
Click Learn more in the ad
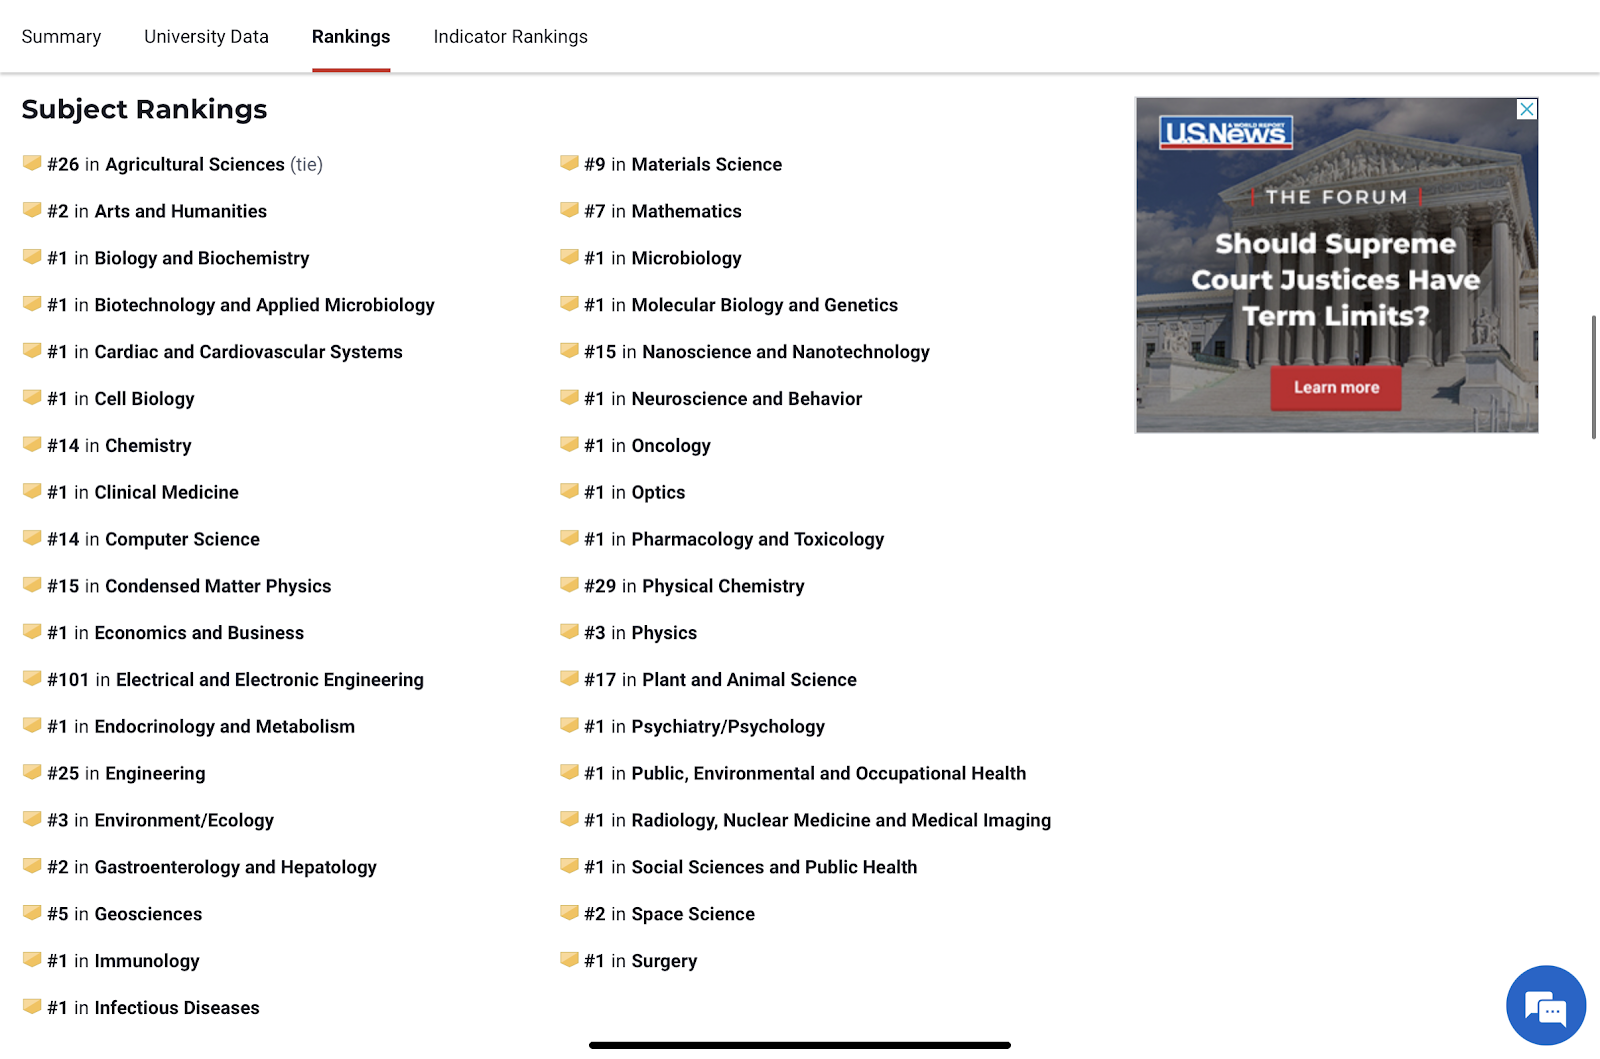[x=1336, y=388]
